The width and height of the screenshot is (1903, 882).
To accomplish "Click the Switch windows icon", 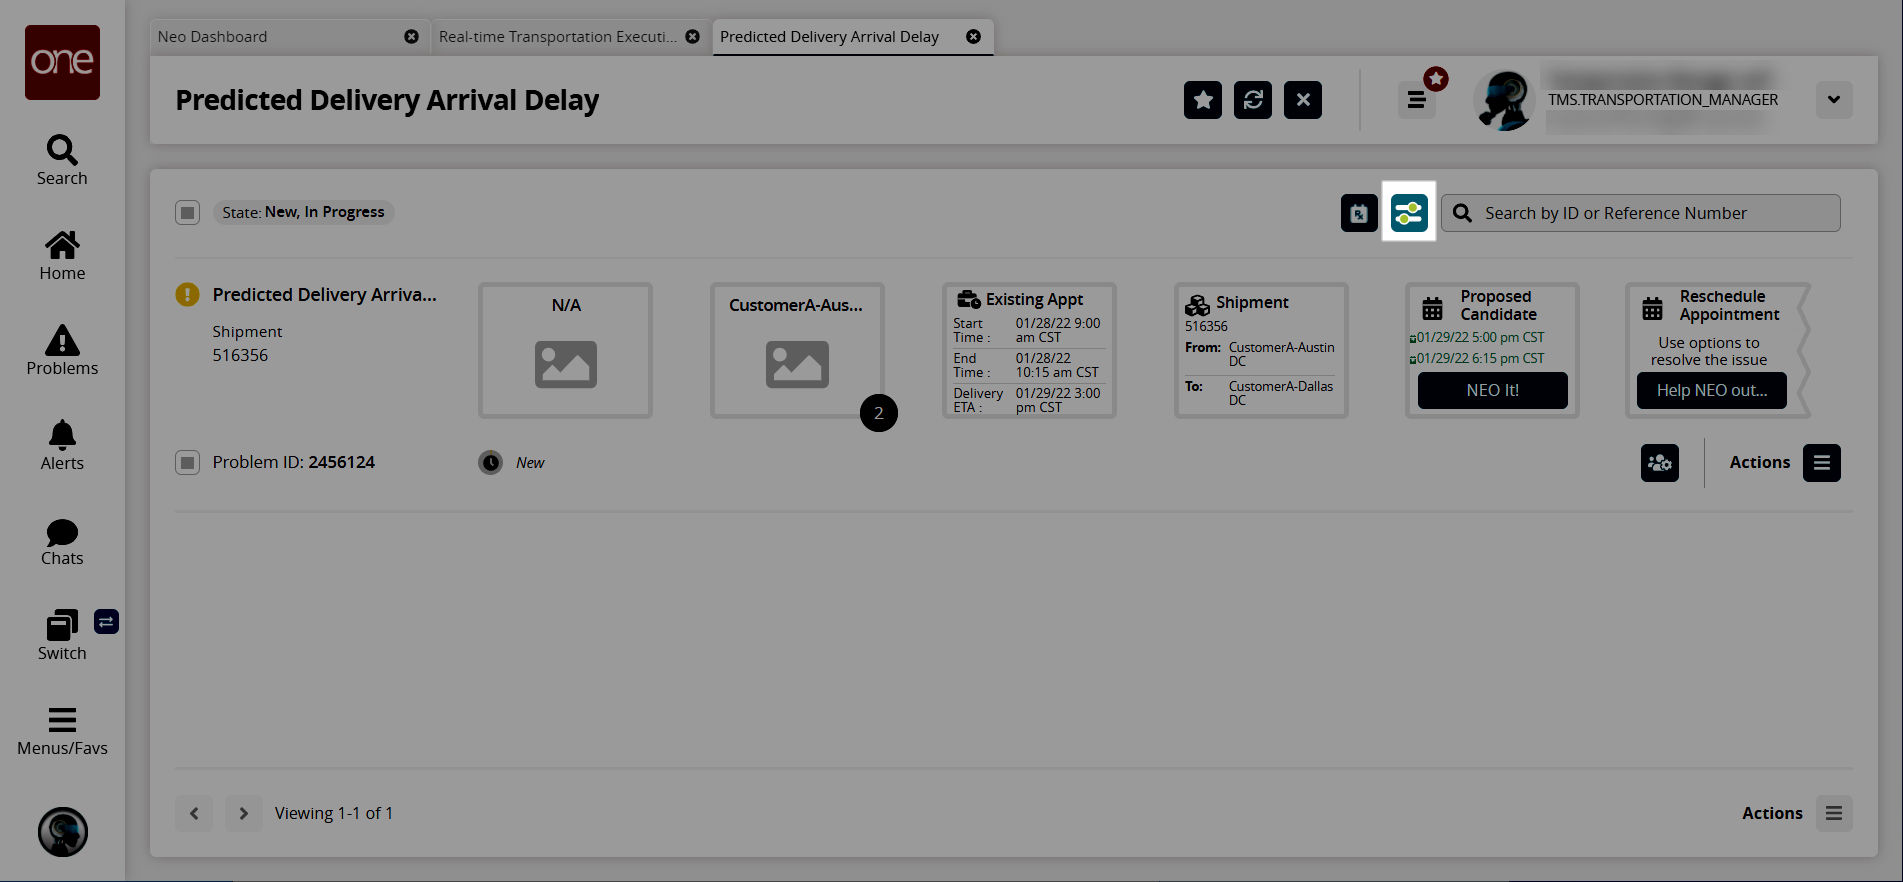I will click(x=62, y=626).
